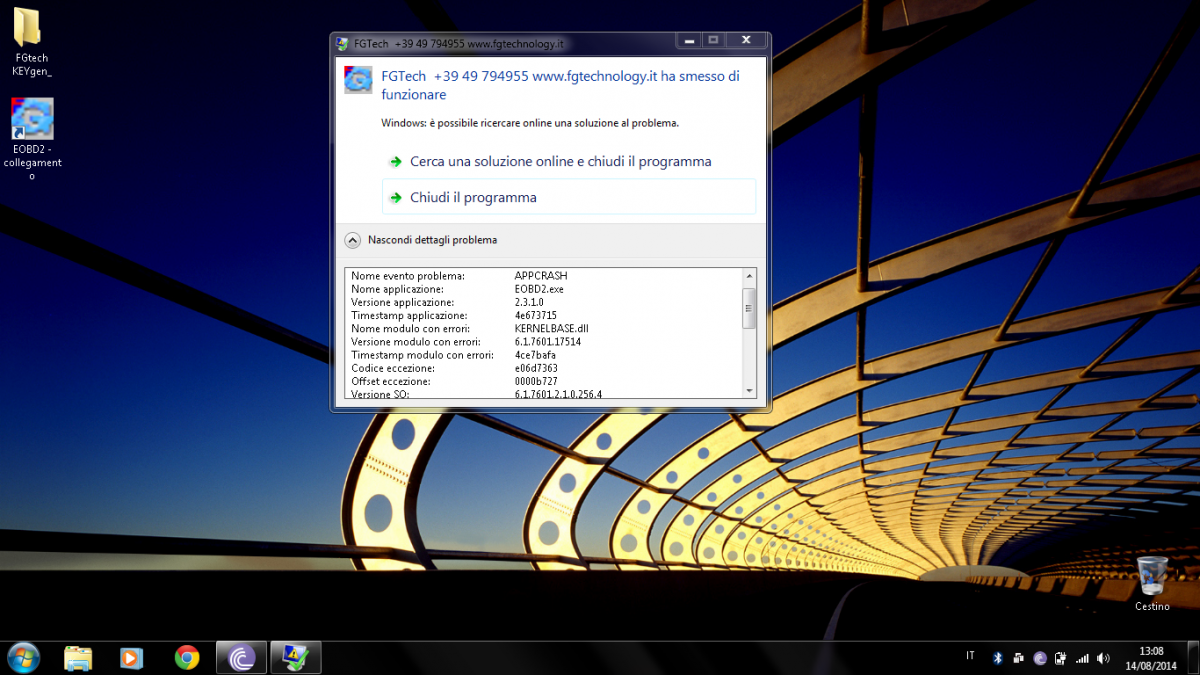
Task: Click the Show desktop strip
Action: pos(1193,658)
